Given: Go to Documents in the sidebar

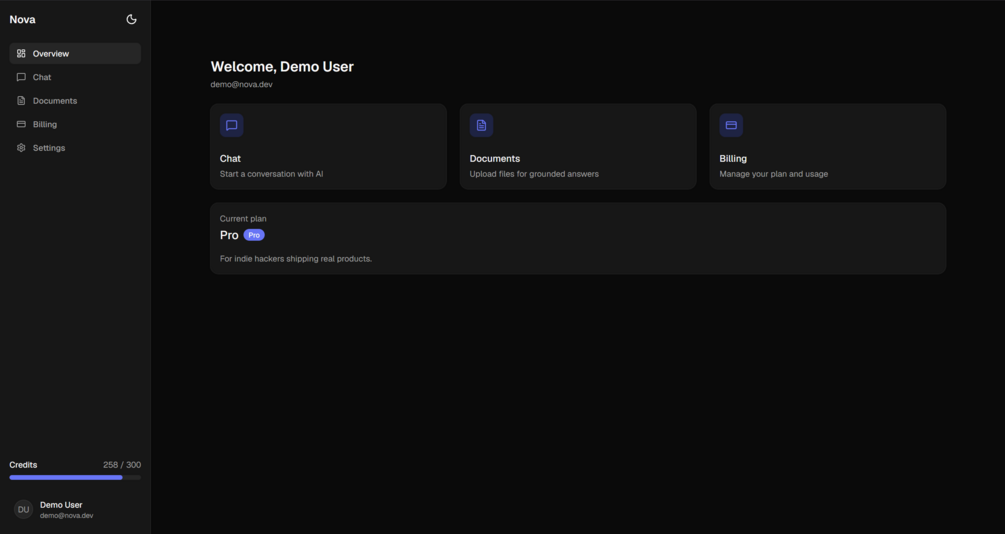Looking at the screenshot, I should pyautogui.click(x=75, y=101).
